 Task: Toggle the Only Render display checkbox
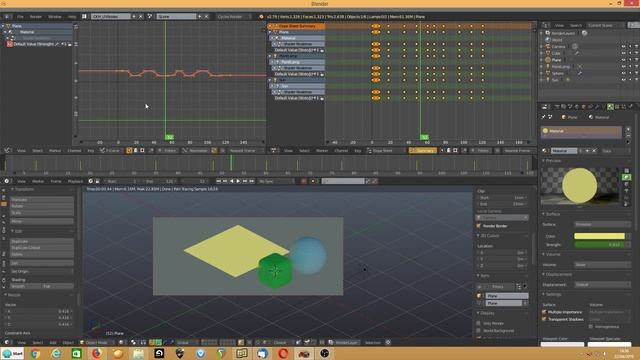point(479,323)
